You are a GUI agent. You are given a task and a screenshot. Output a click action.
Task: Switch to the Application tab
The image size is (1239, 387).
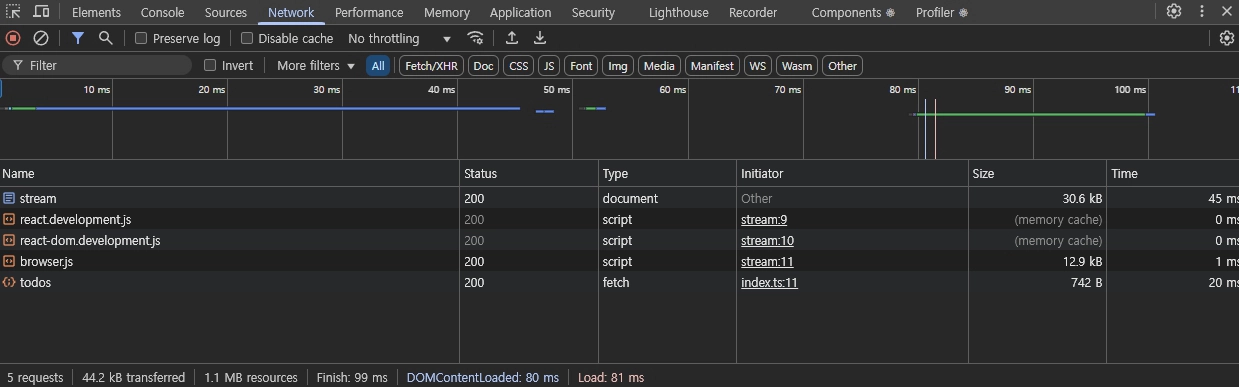[520, 12]
